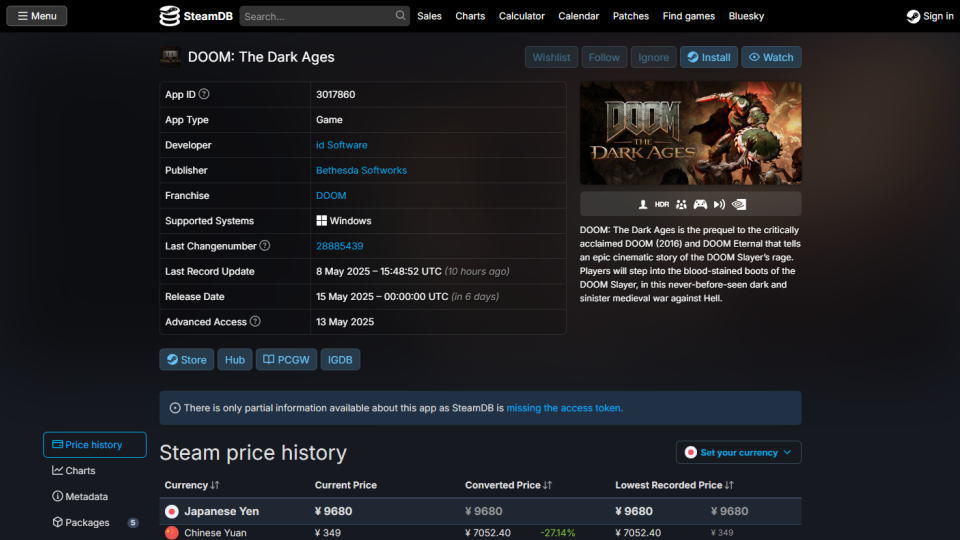Viewport: 960px width, 540px height.
Task: Sort by Lowest Recorded Price column
Action: [674, 485]
